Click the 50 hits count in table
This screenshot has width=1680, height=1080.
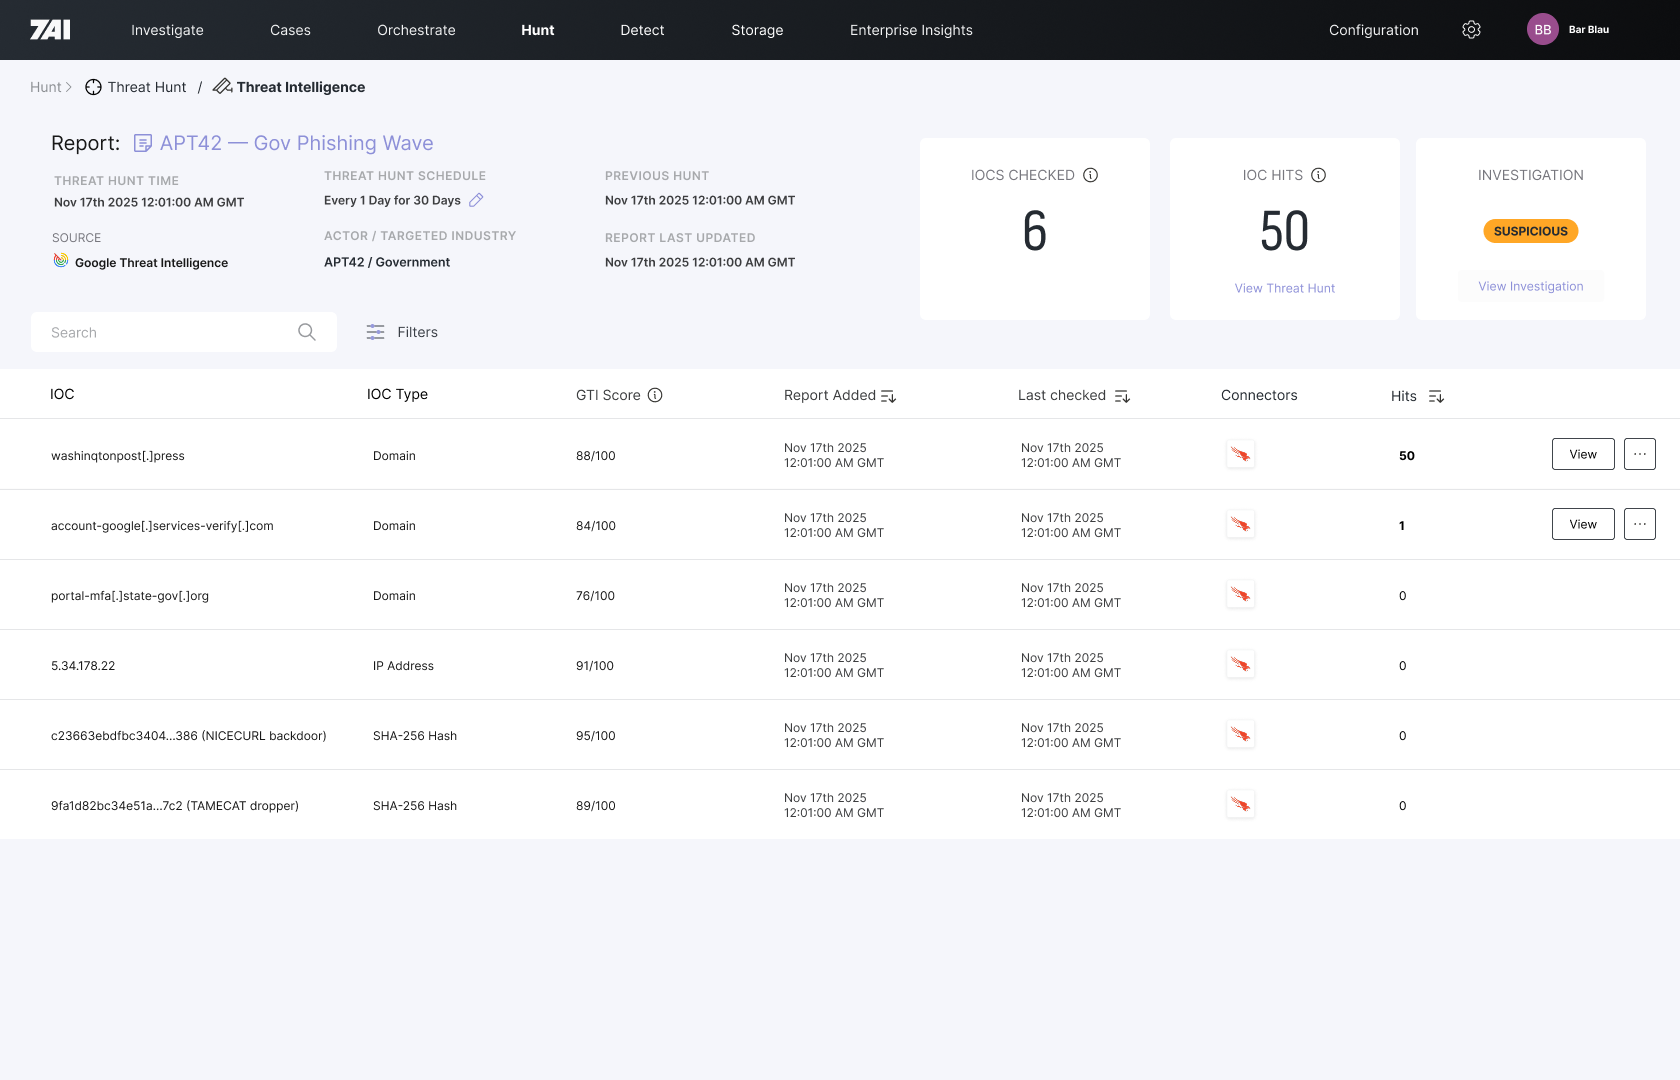click(x=1407, y=456)
